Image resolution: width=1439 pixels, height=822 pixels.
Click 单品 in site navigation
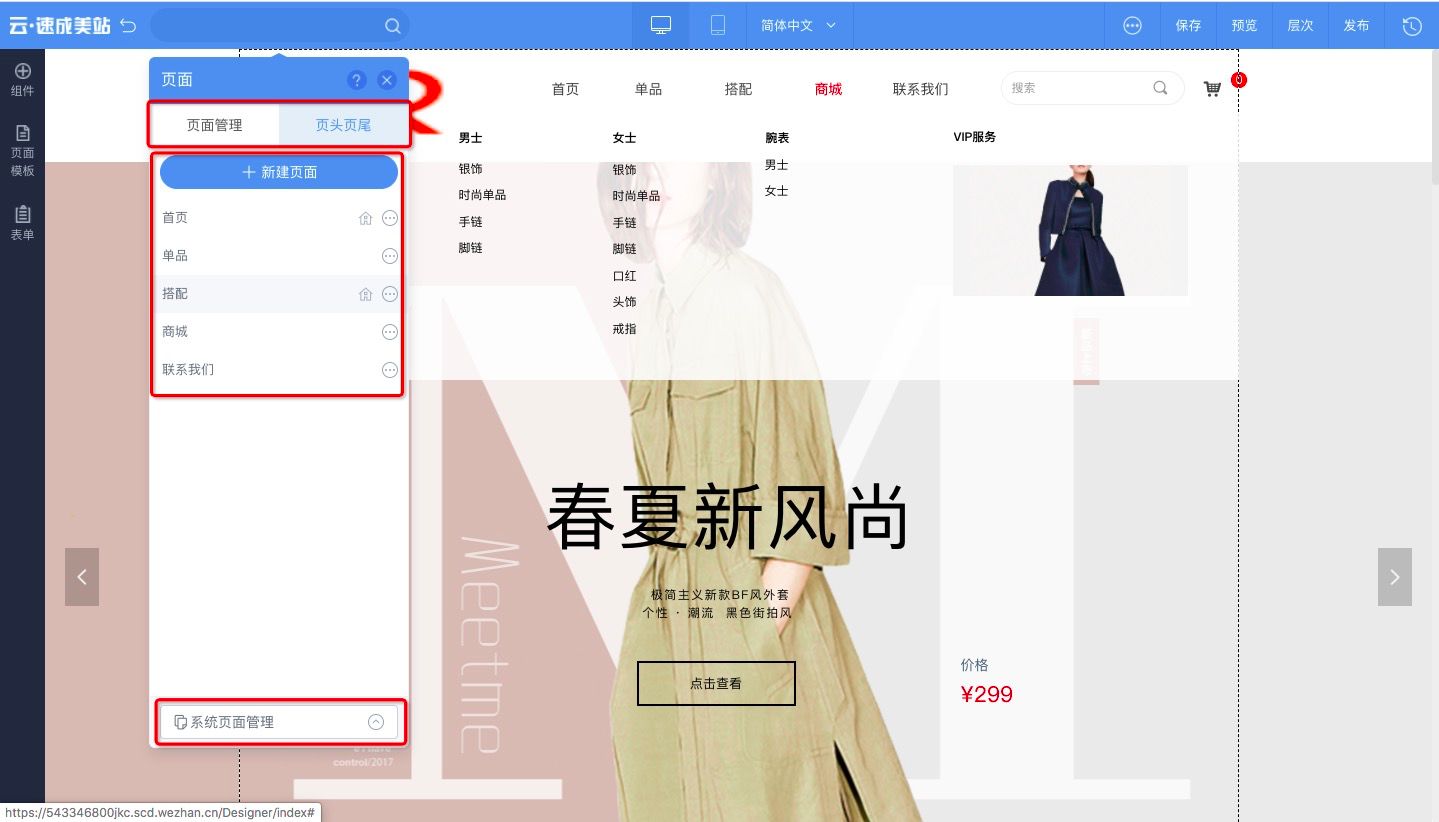tap(648, 89)
